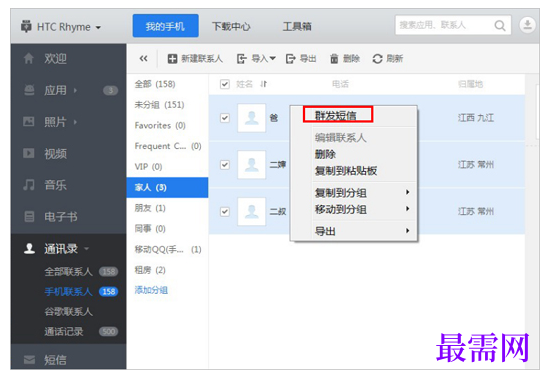Select 谷歌联系人 in sidebar
The height and width of the screenshot is (379, 548).
tap(68, 311)
